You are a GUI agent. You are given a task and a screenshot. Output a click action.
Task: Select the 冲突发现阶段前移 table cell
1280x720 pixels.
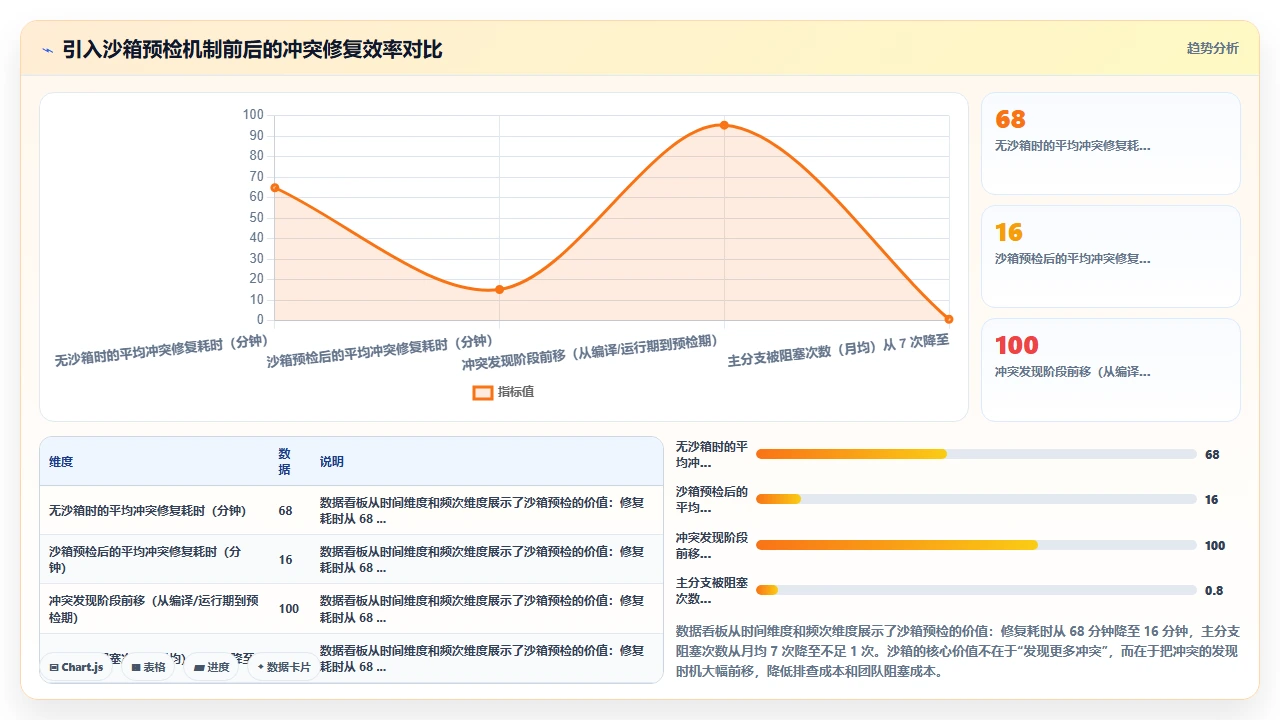[154, 609]
